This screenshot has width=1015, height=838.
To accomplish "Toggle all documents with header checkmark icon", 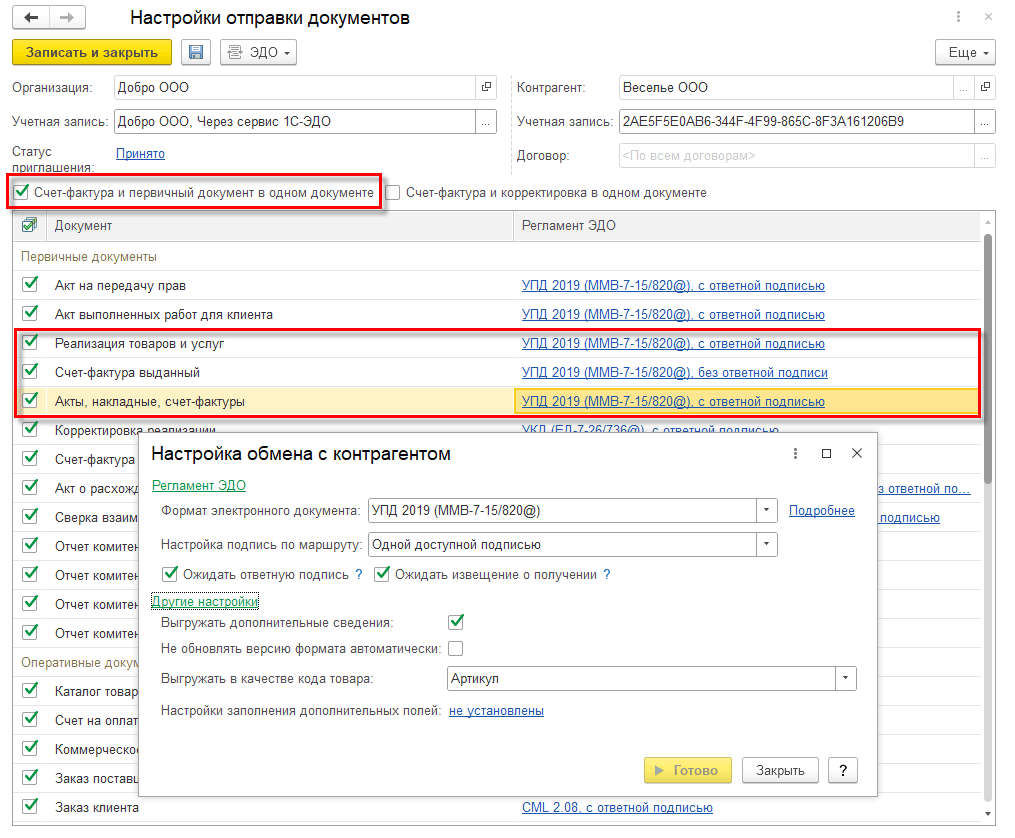I will [x=29, y=225].
